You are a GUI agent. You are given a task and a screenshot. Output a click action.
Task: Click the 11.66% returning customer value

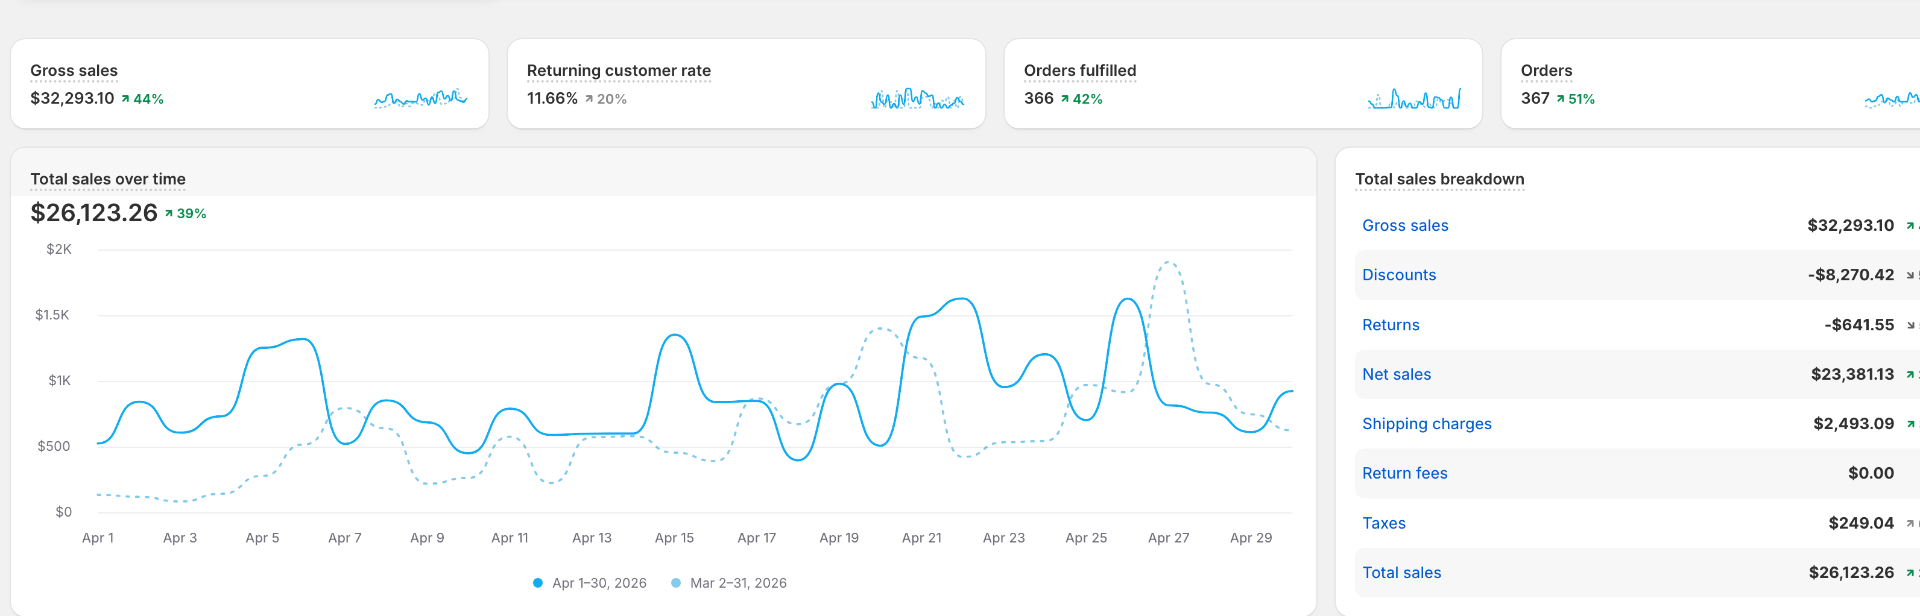click(x=552, y=99)
